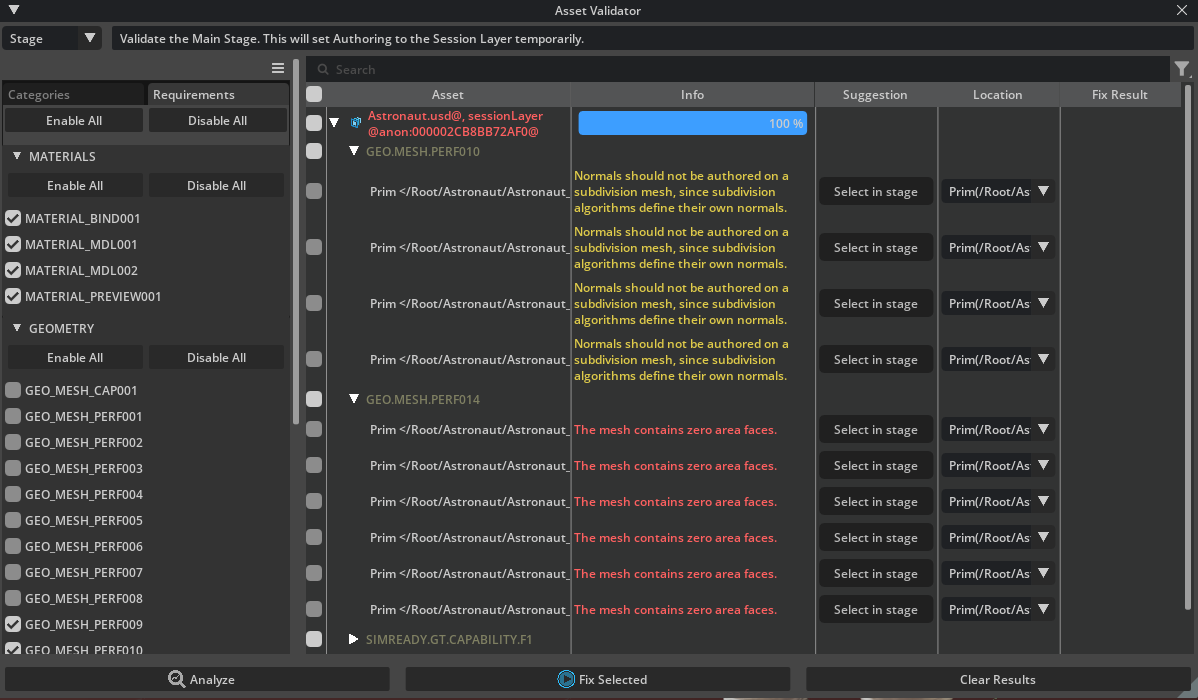Enable all MATERIALS rules
1198x700 pixels.
pyautogui.click(x=75, y=186)
